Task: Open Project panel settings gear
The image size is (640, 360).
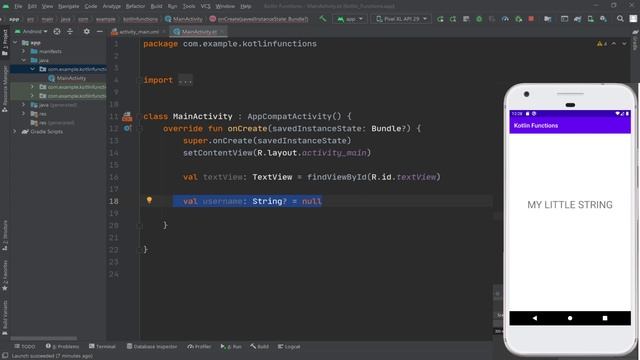Action: coord(87,31)
